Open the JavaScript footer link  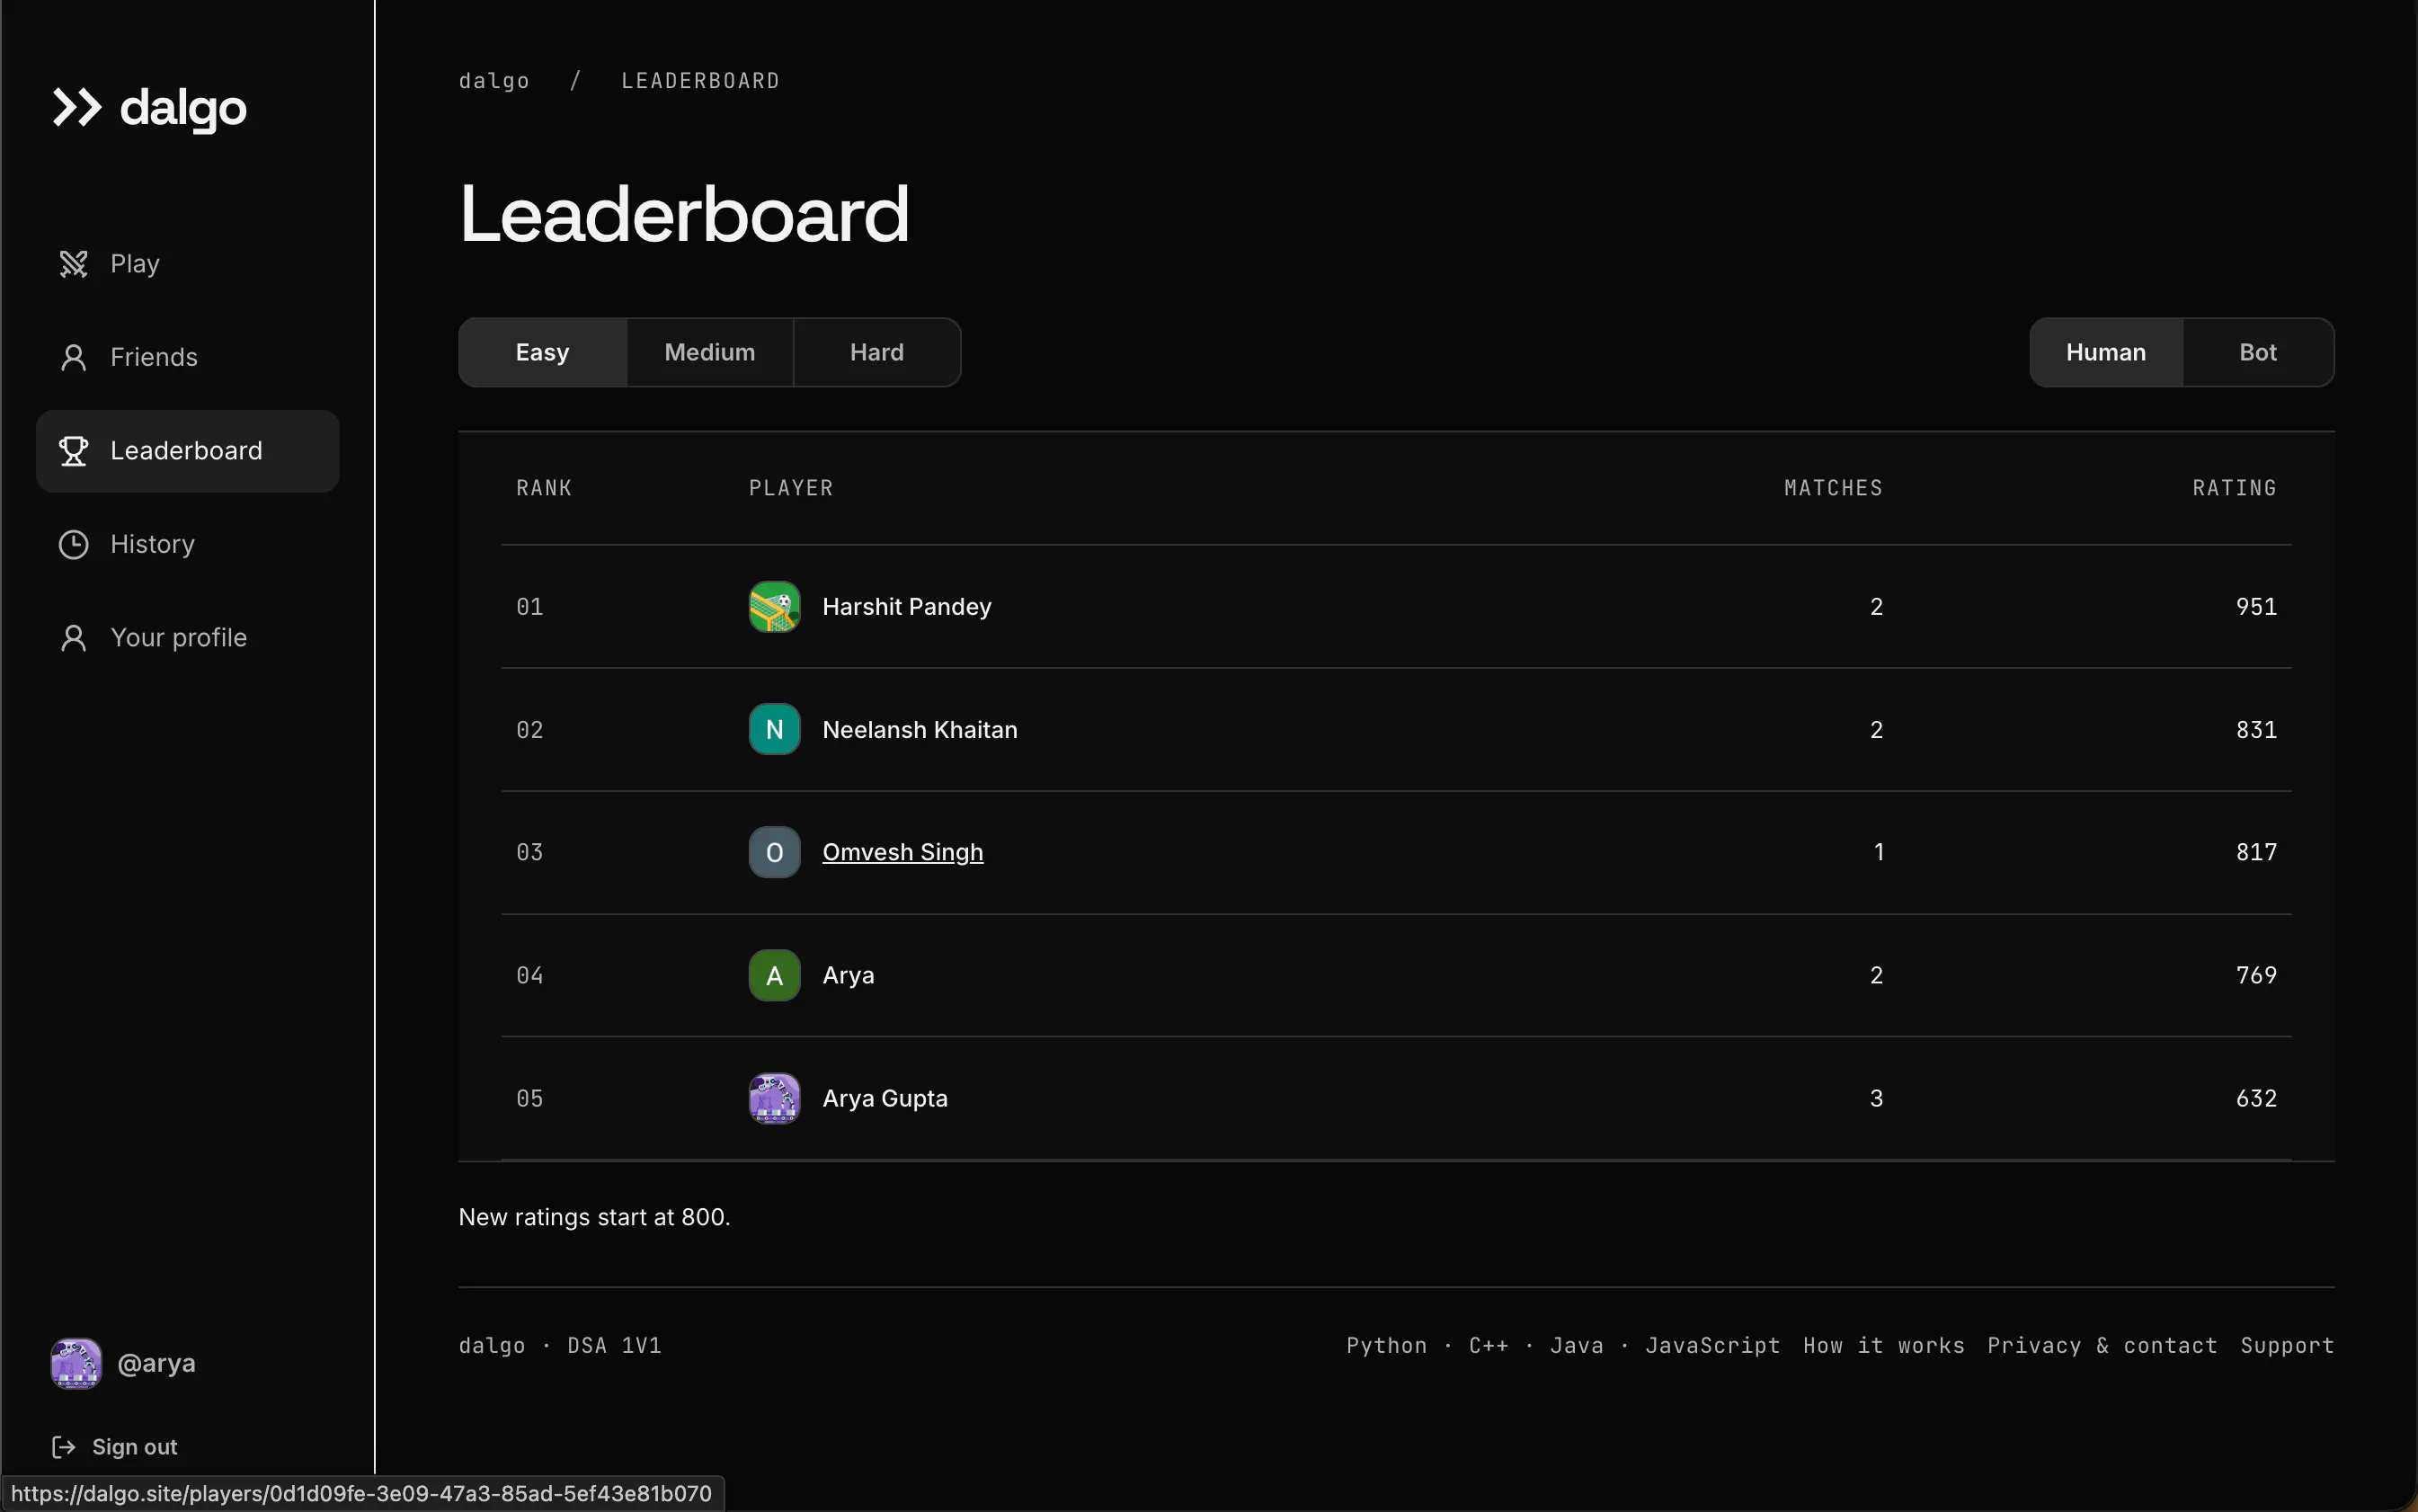1712,1346
